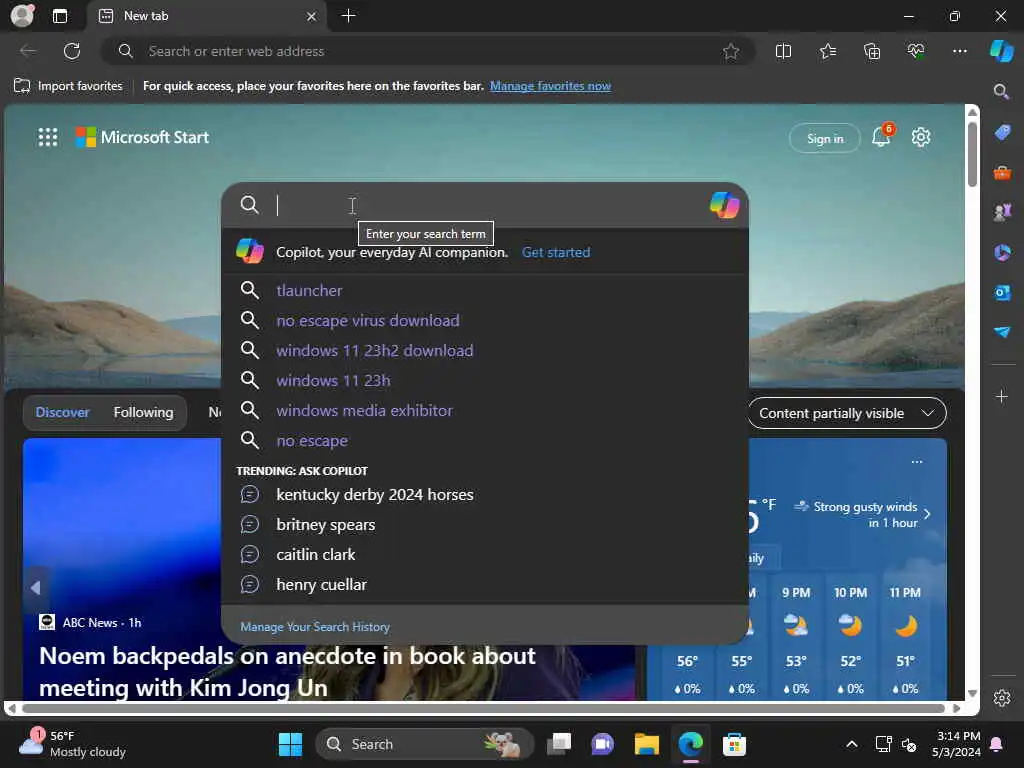Choose suggestion tlauncher
Screen dimensions: 1024x768
[x=485, y=290]
